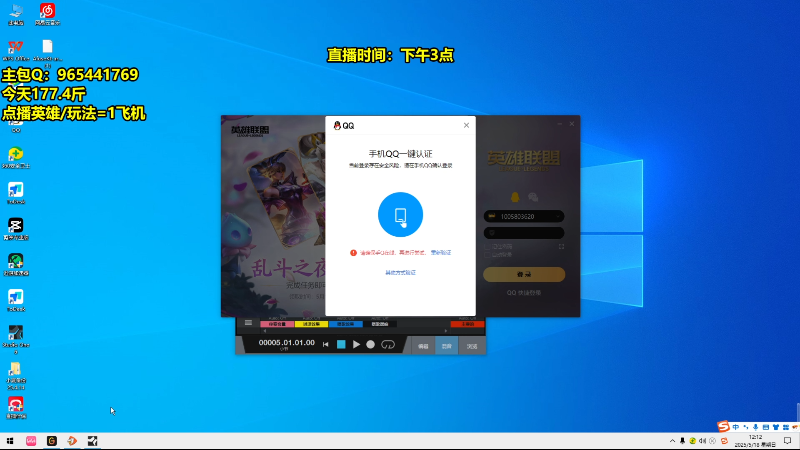Click the password field in League login
The image size is (800, 450).
523,233
